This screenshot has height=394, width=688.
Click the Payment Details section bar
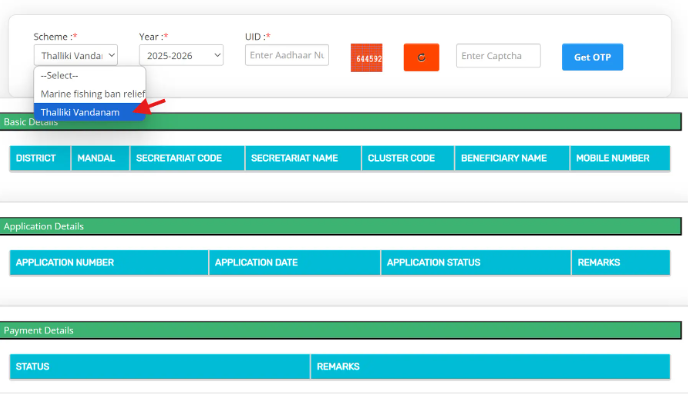(x=340, y=330)
